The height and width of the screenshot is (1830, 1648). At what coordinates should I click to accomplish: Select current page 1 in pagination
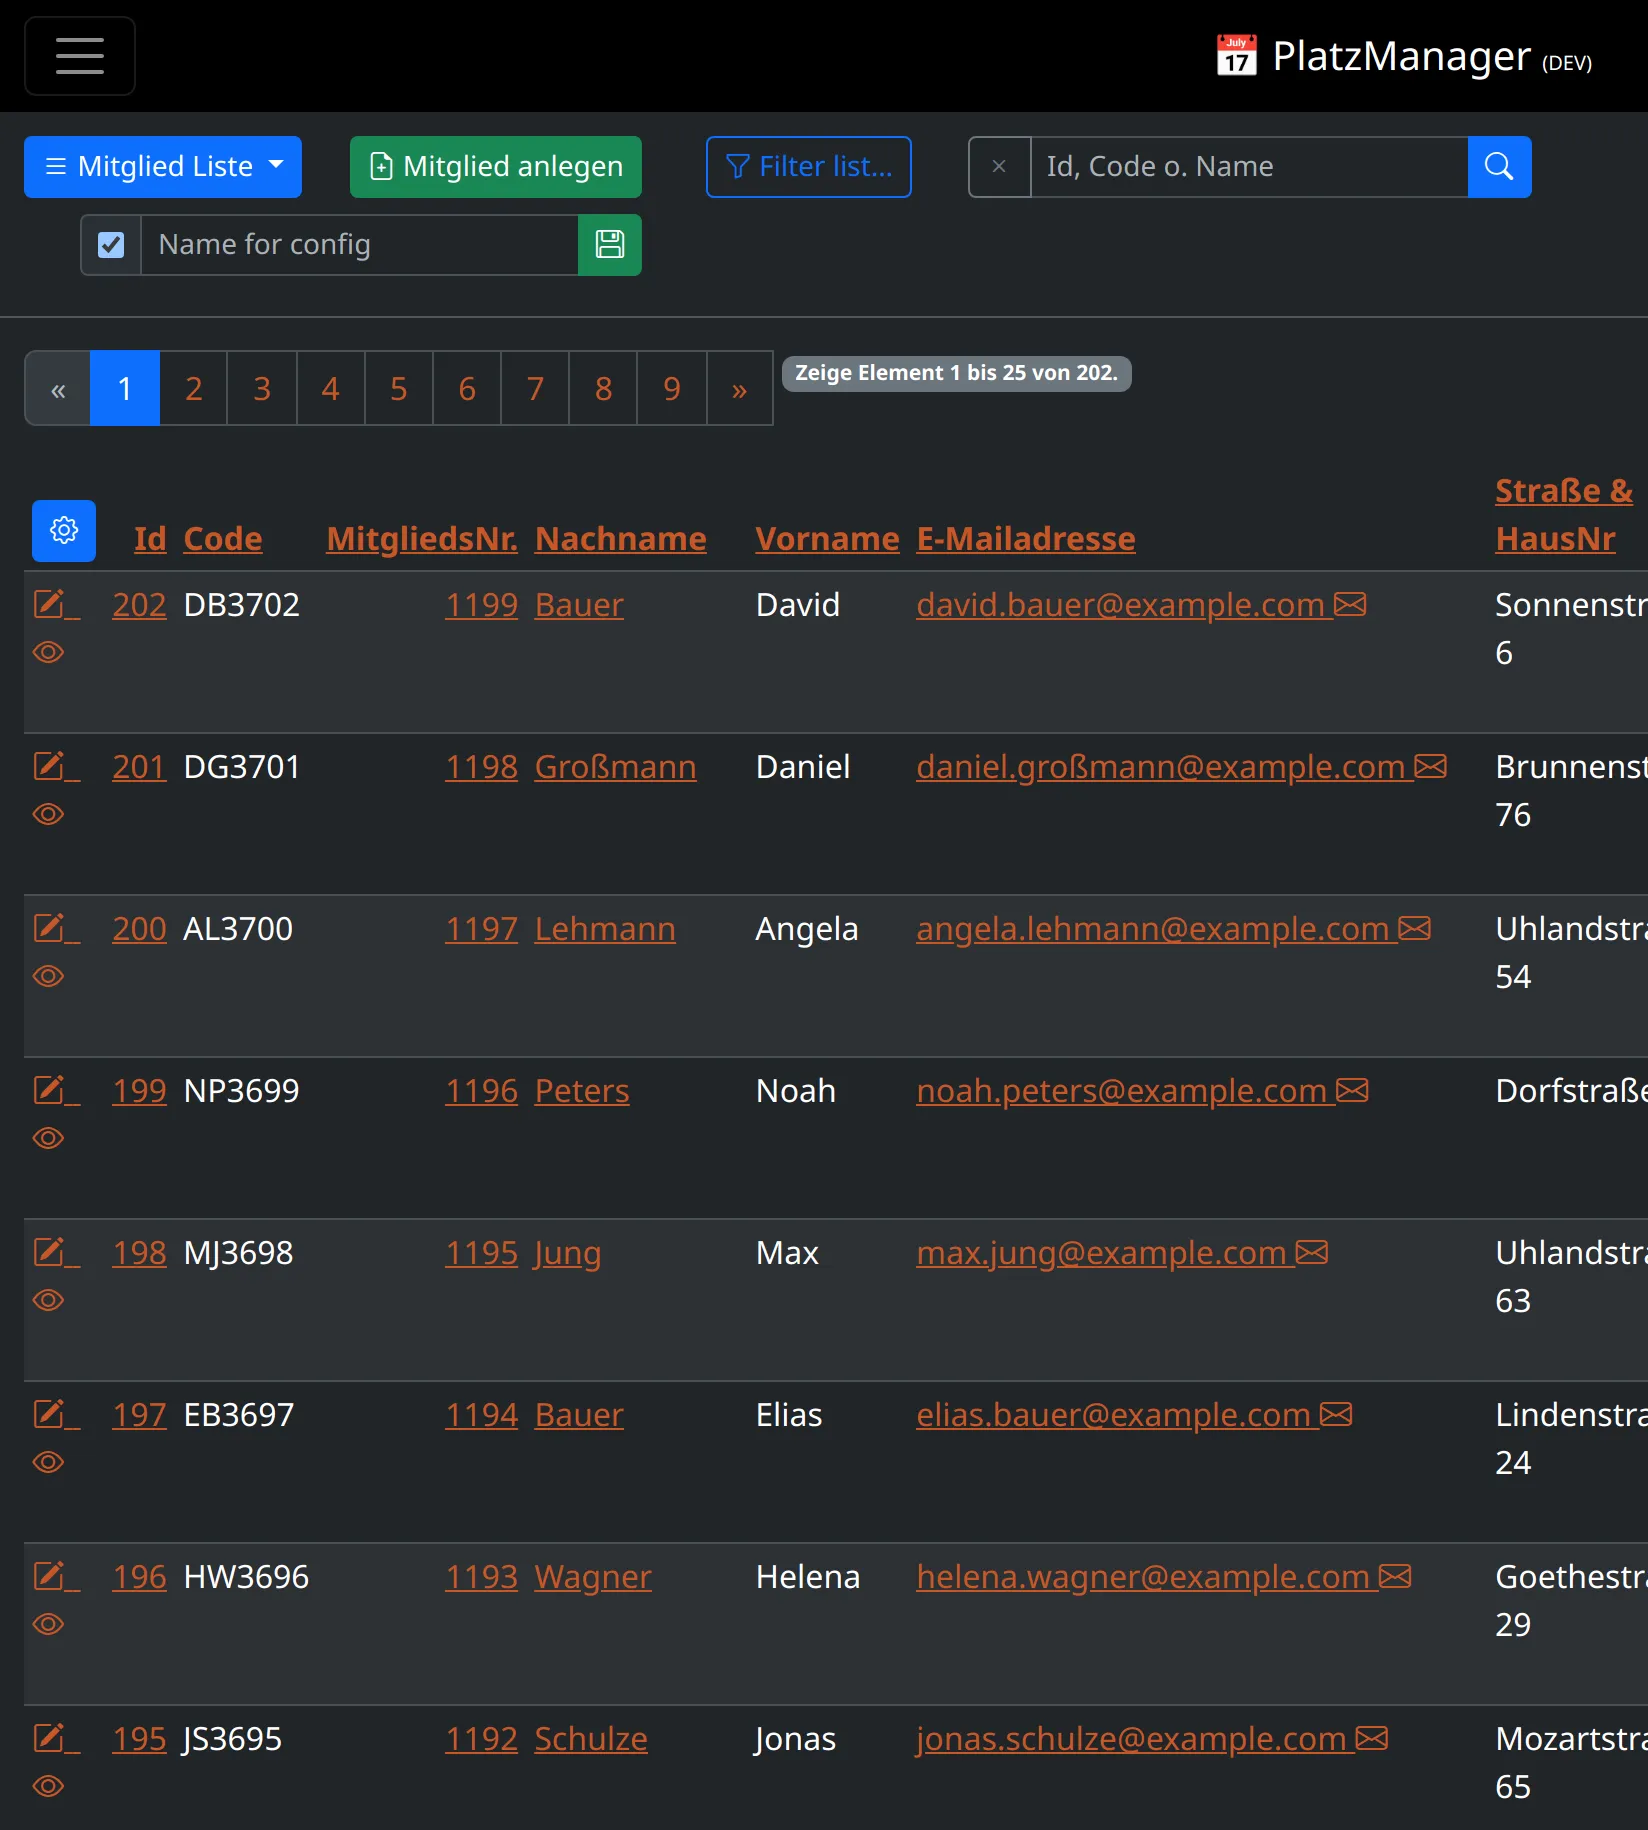(x=125, y=388)
